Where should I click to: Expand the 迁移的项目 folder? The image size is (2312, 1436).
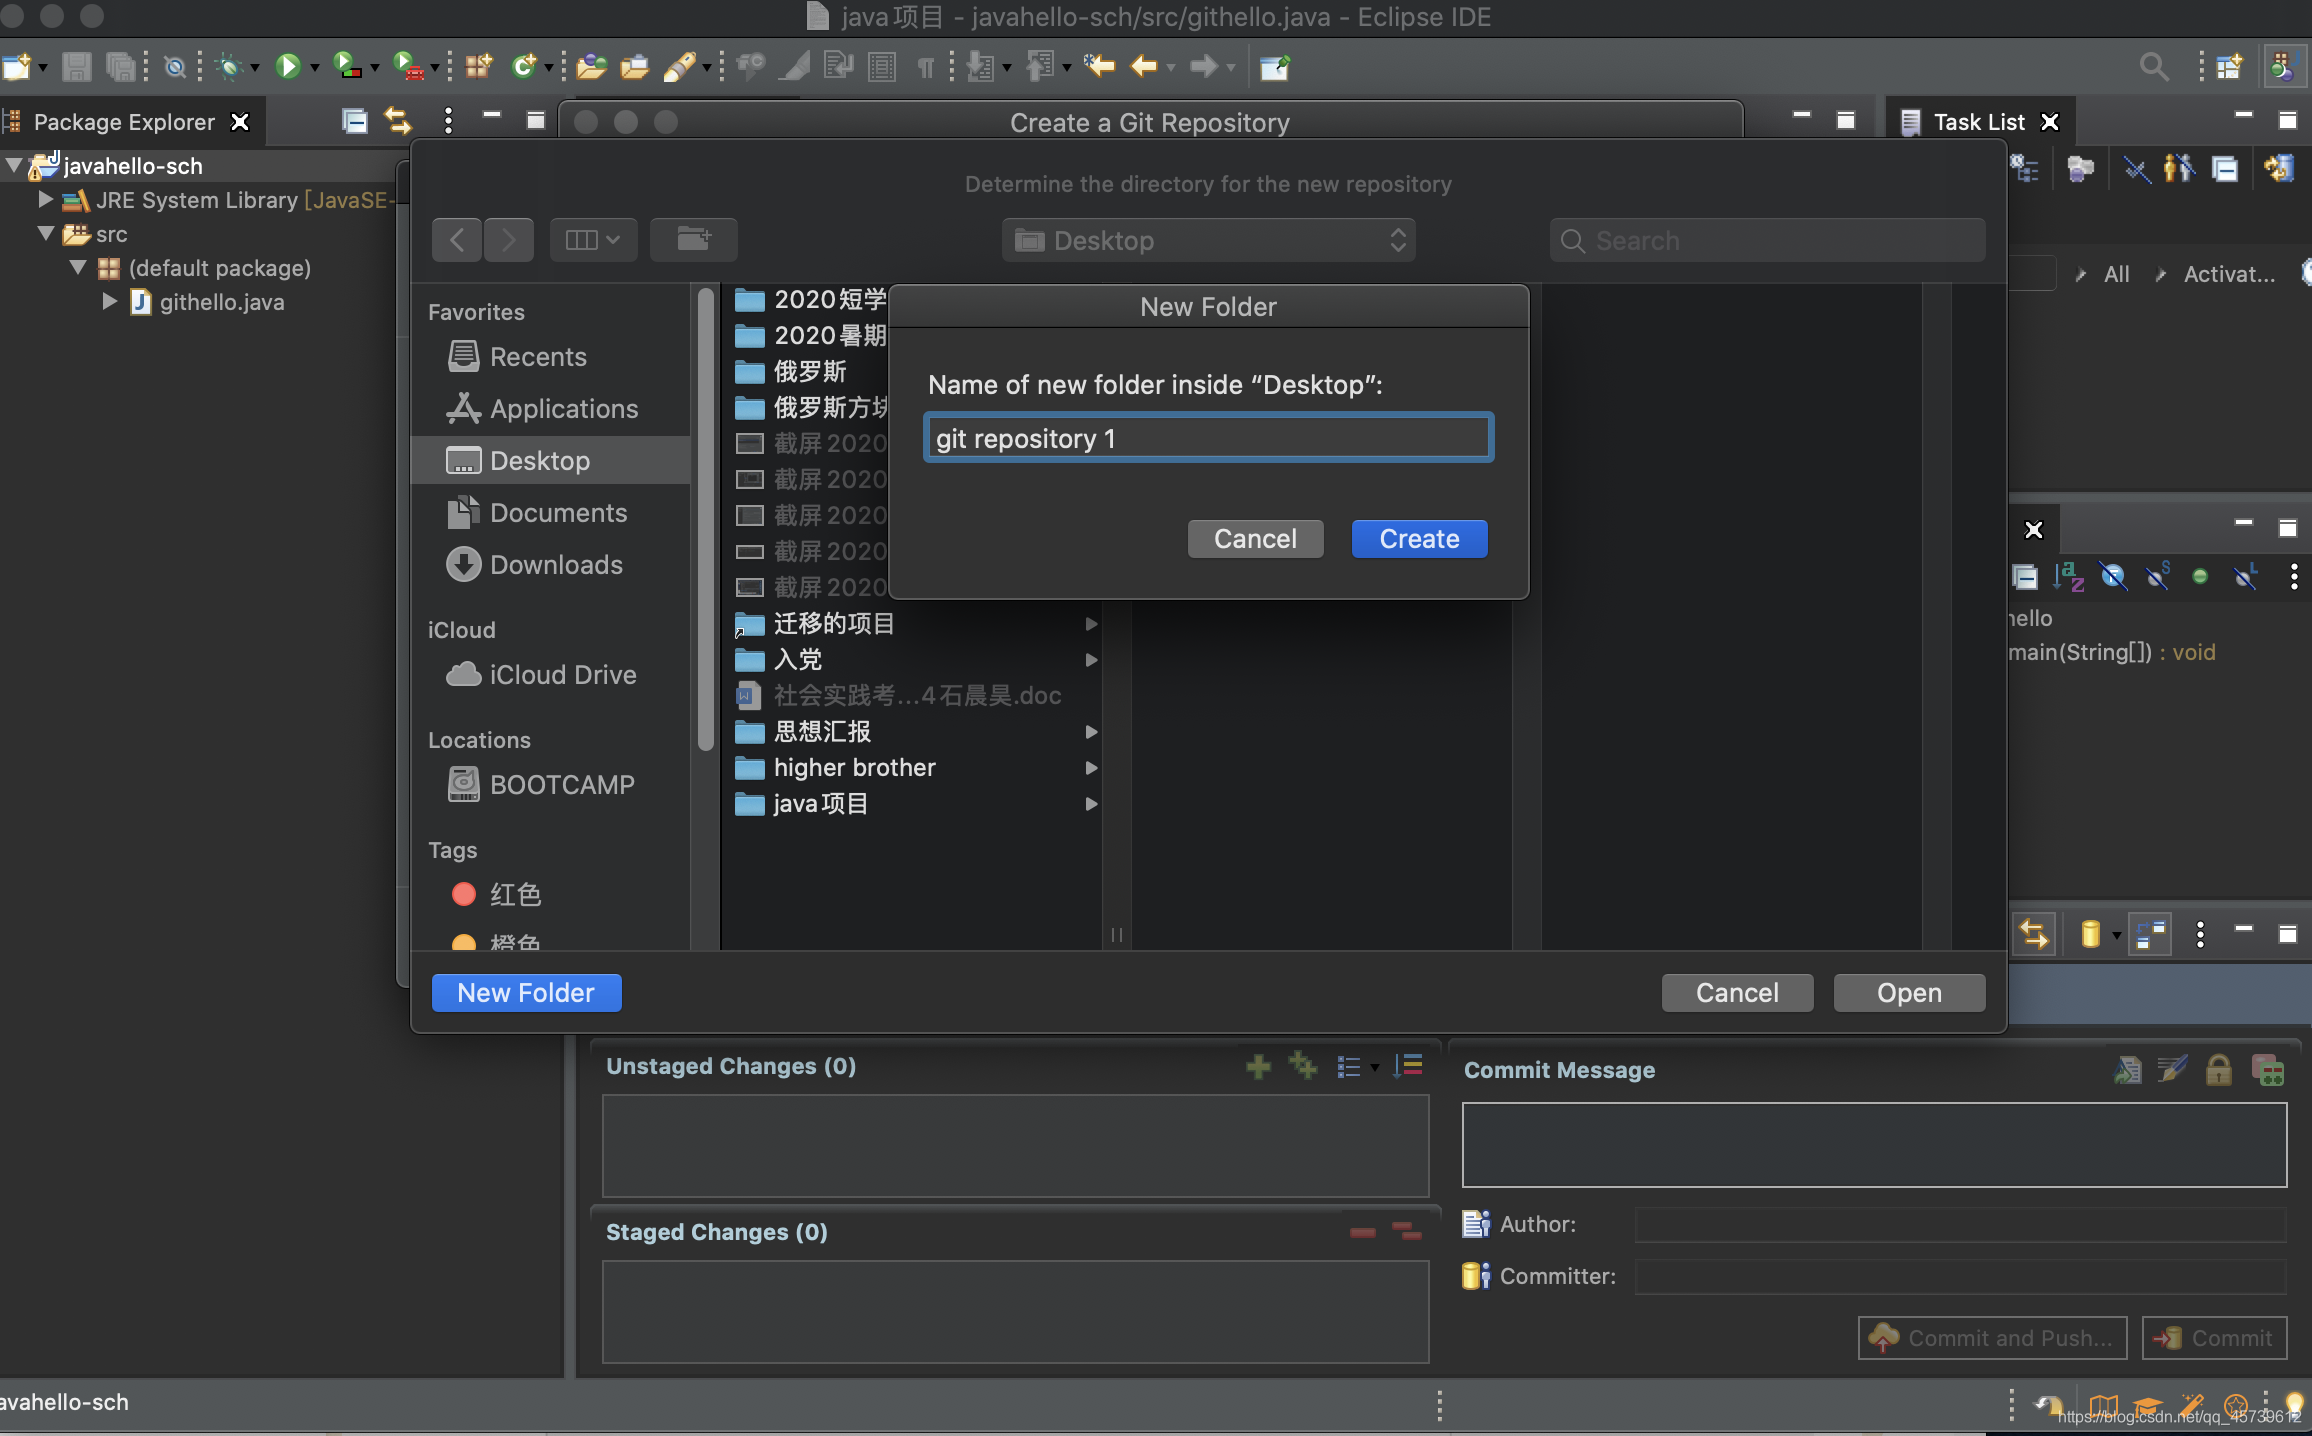pyautogui.click(x=1088, y=624)
